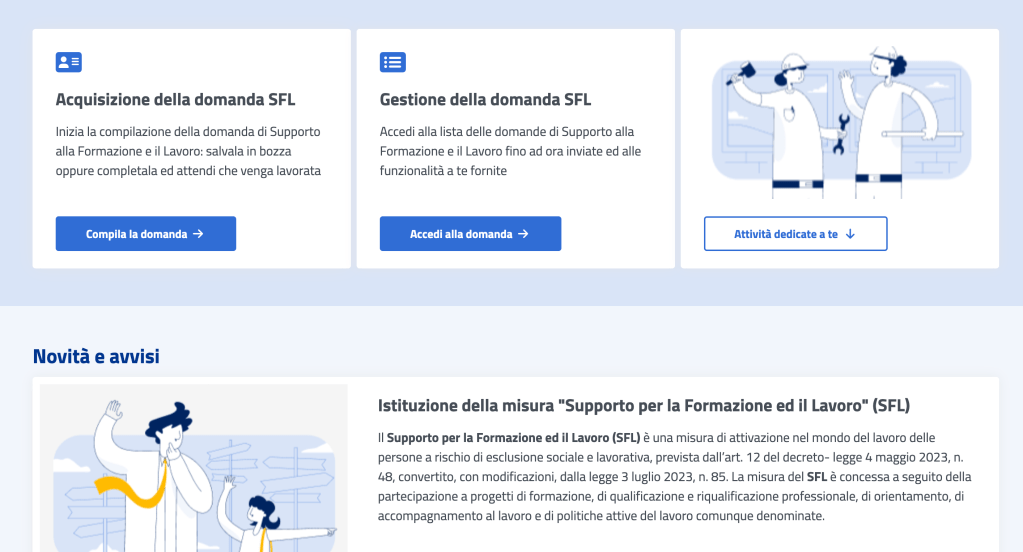Screen dimensions: 1023x552
Task: Open the signpost illustration in the news card
Action: (x=193, y=470)
